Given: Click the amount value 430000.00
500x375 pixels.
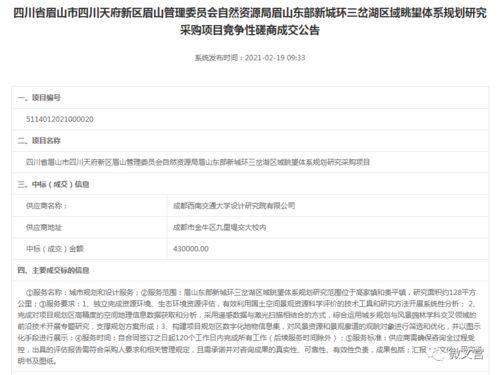Looking at the screenshot, I should [x=191, y=249].
